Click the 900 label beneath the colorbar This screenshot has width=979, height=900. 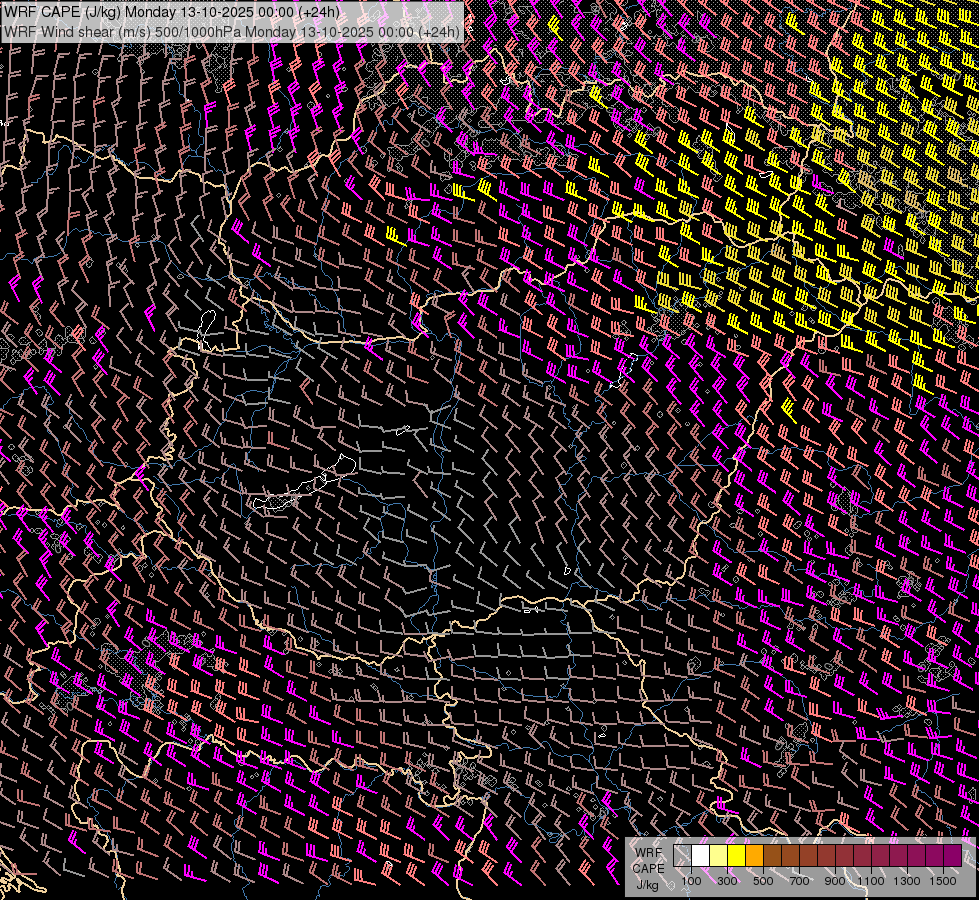pos(835,881)
